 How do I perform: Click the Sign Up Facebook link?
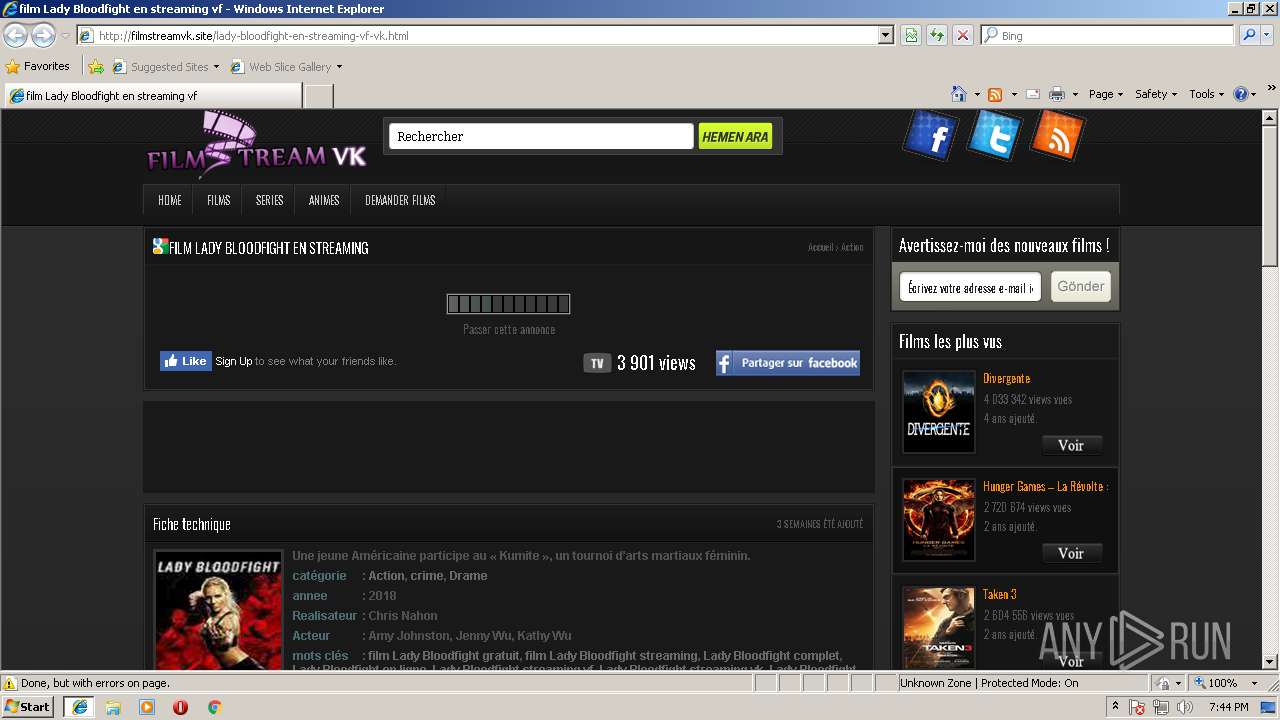234,361
